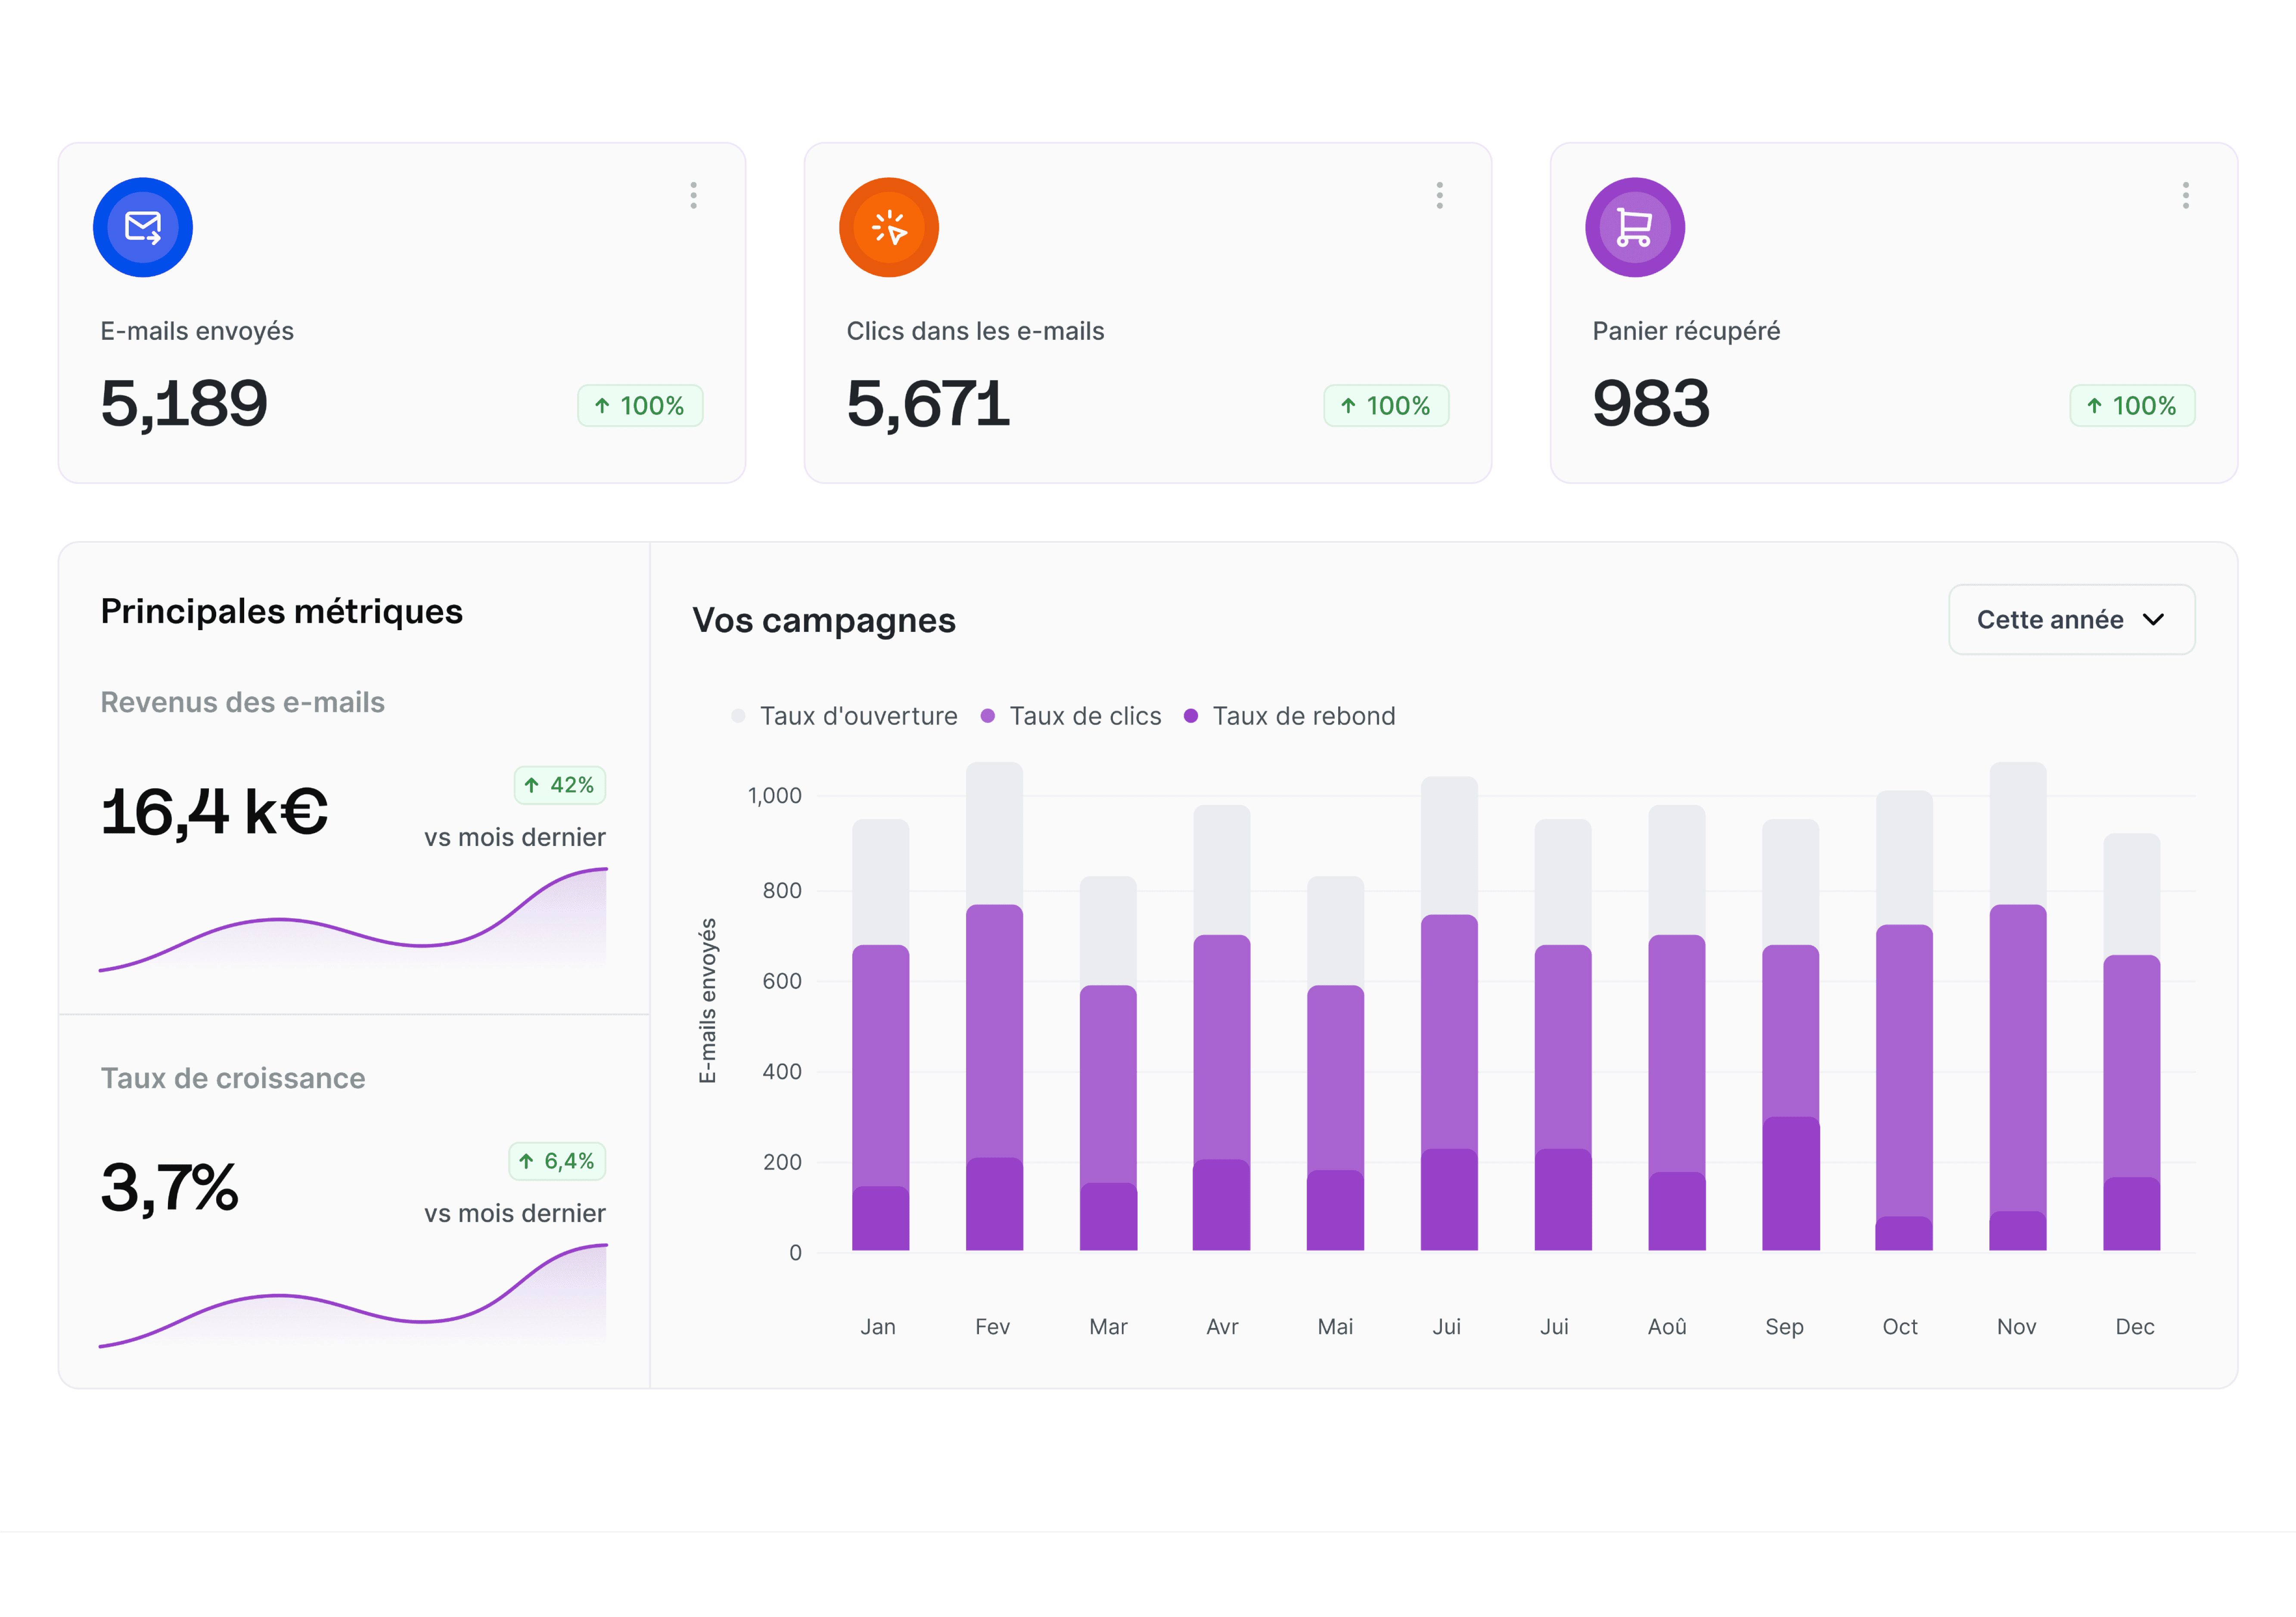Click the orange click-cursor icon

889,227
